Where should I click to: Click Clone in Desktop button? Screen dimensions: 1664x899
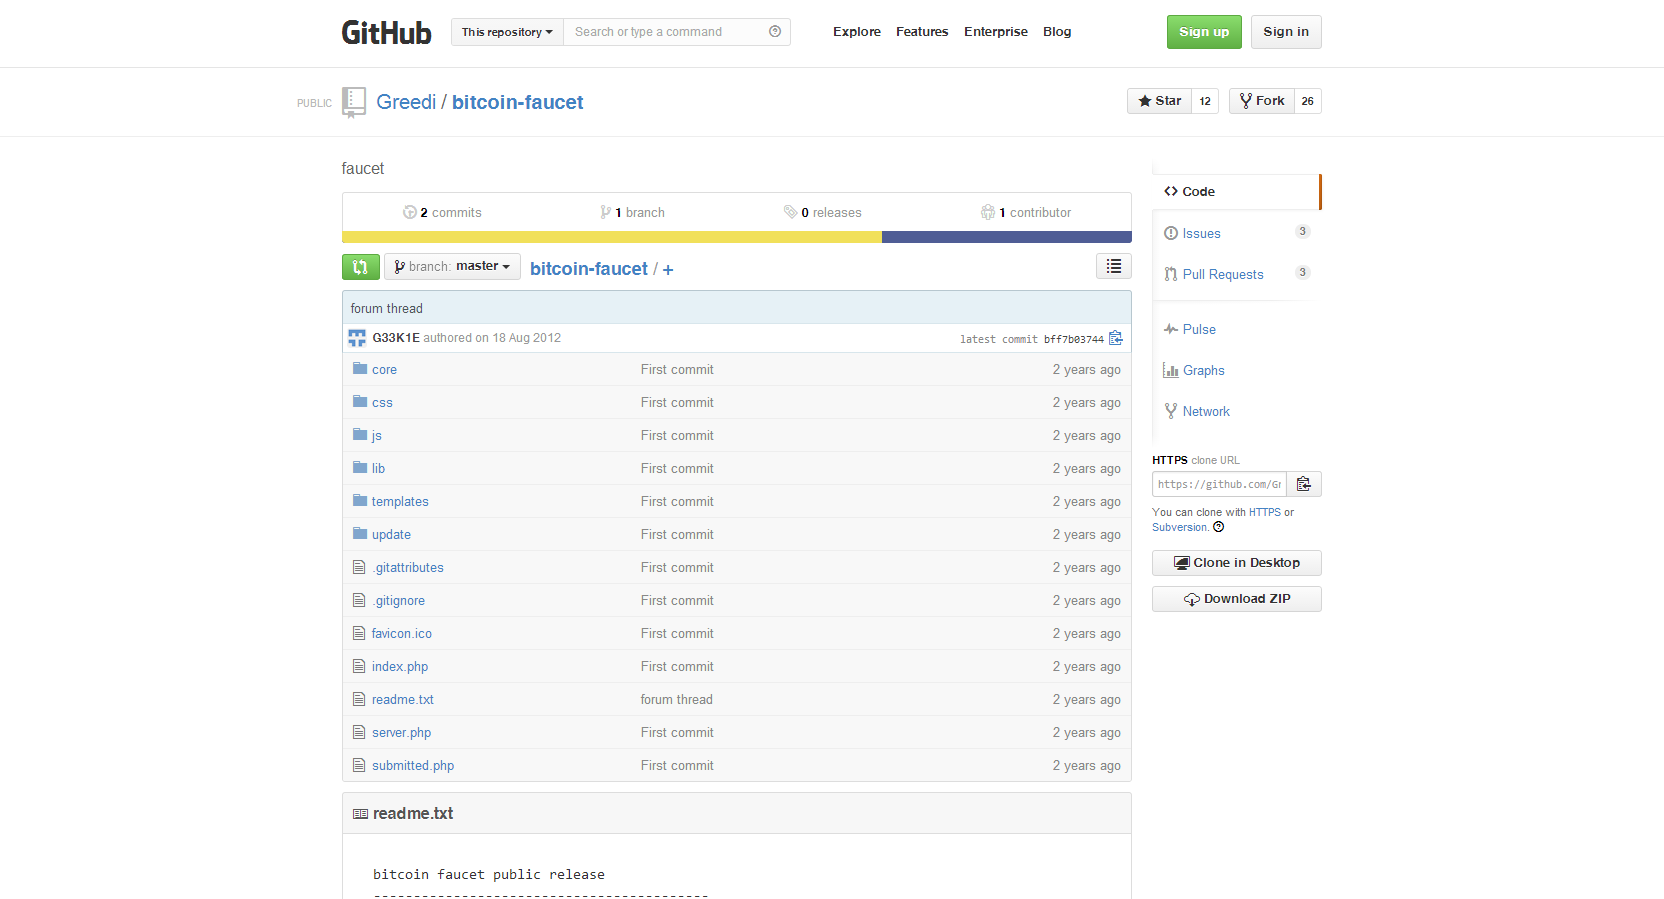click(x=1237, y=563)
